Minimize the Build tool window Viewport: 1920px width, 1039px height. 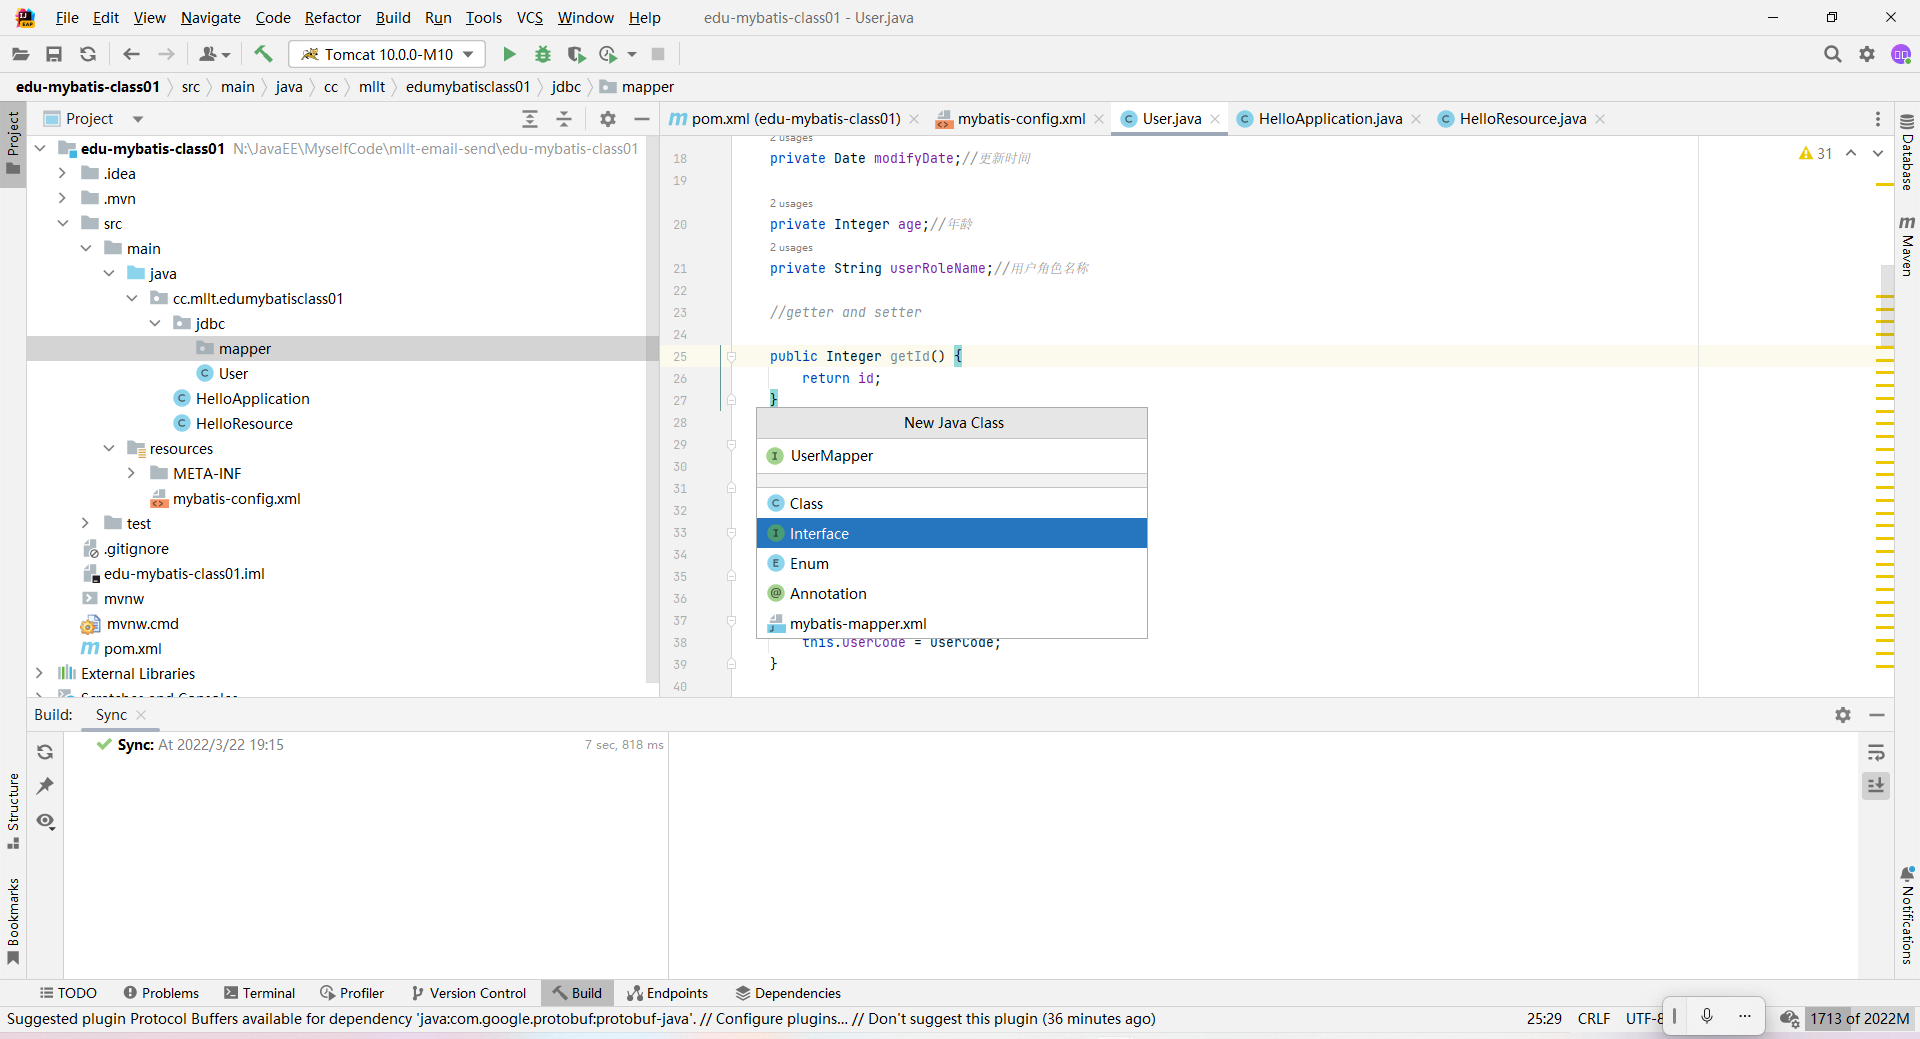tap(1877, 715)
